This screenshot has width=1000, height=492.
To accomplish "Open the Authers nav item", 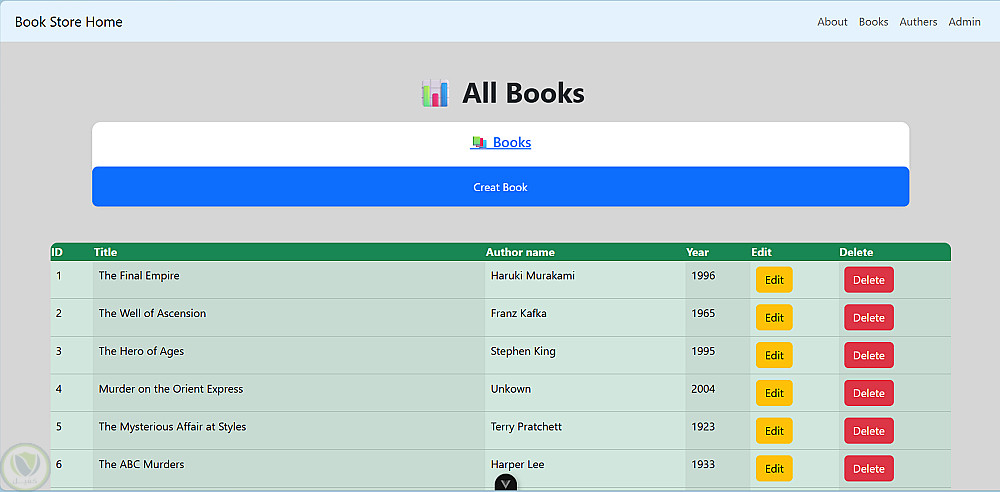I will click(x=918, y=22).
